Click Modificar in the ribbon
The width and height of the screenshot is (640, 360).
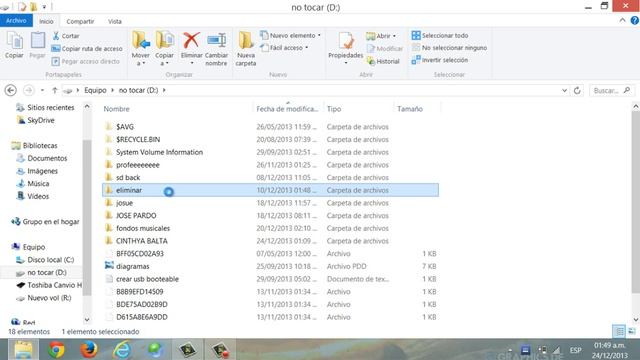coord(384,49)
